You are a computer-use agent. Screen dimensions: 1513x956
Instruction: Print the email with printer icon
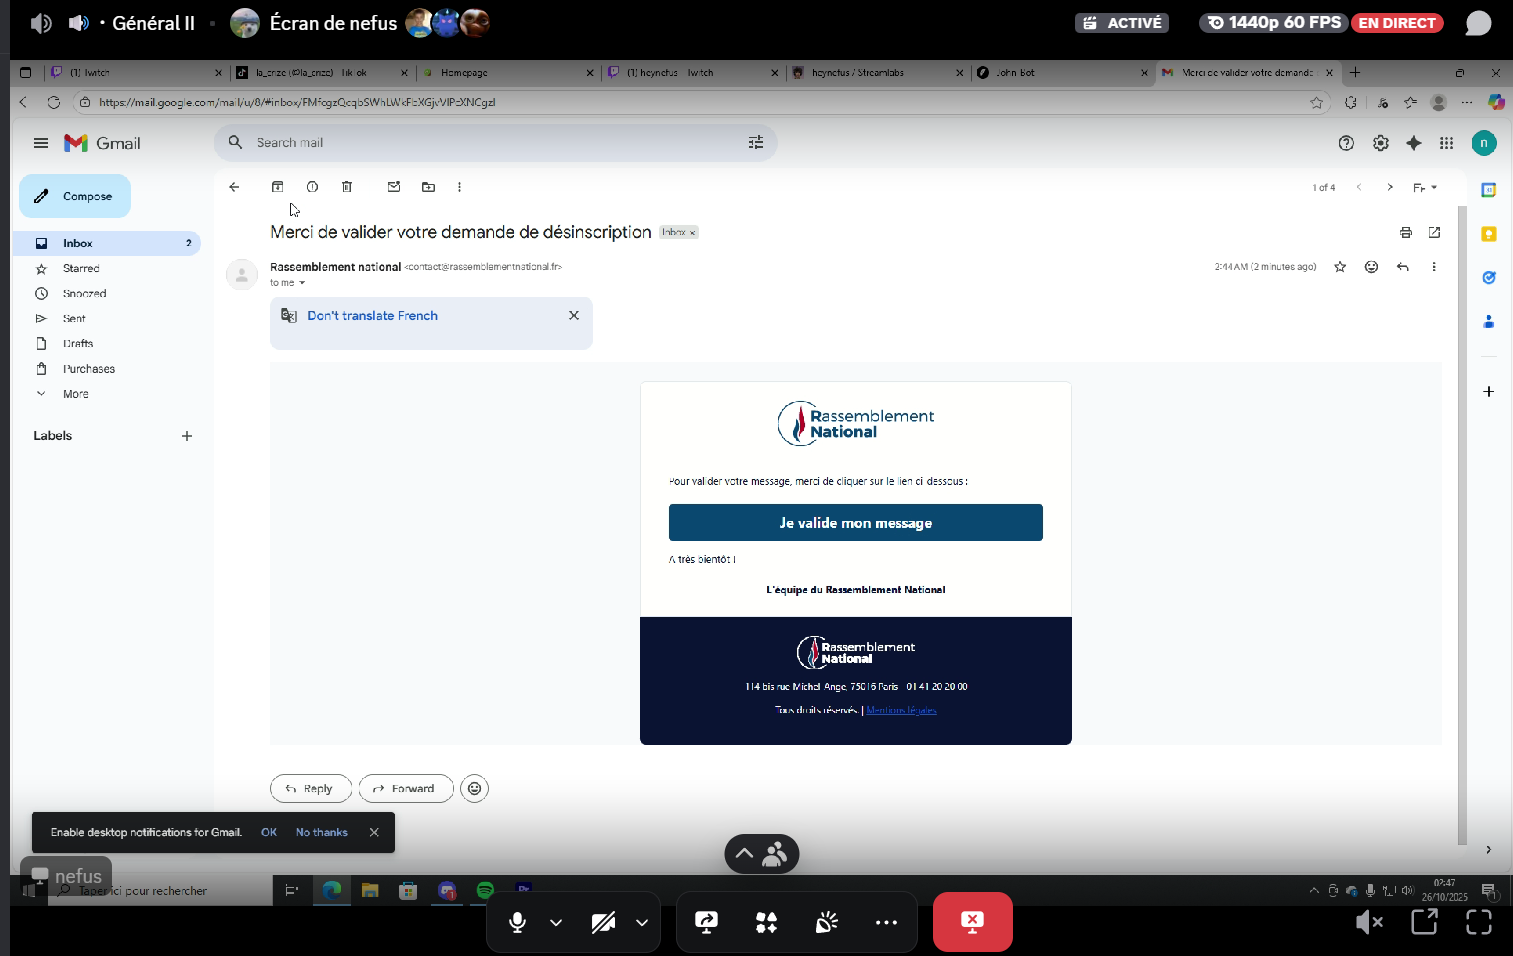[1405, 233]
